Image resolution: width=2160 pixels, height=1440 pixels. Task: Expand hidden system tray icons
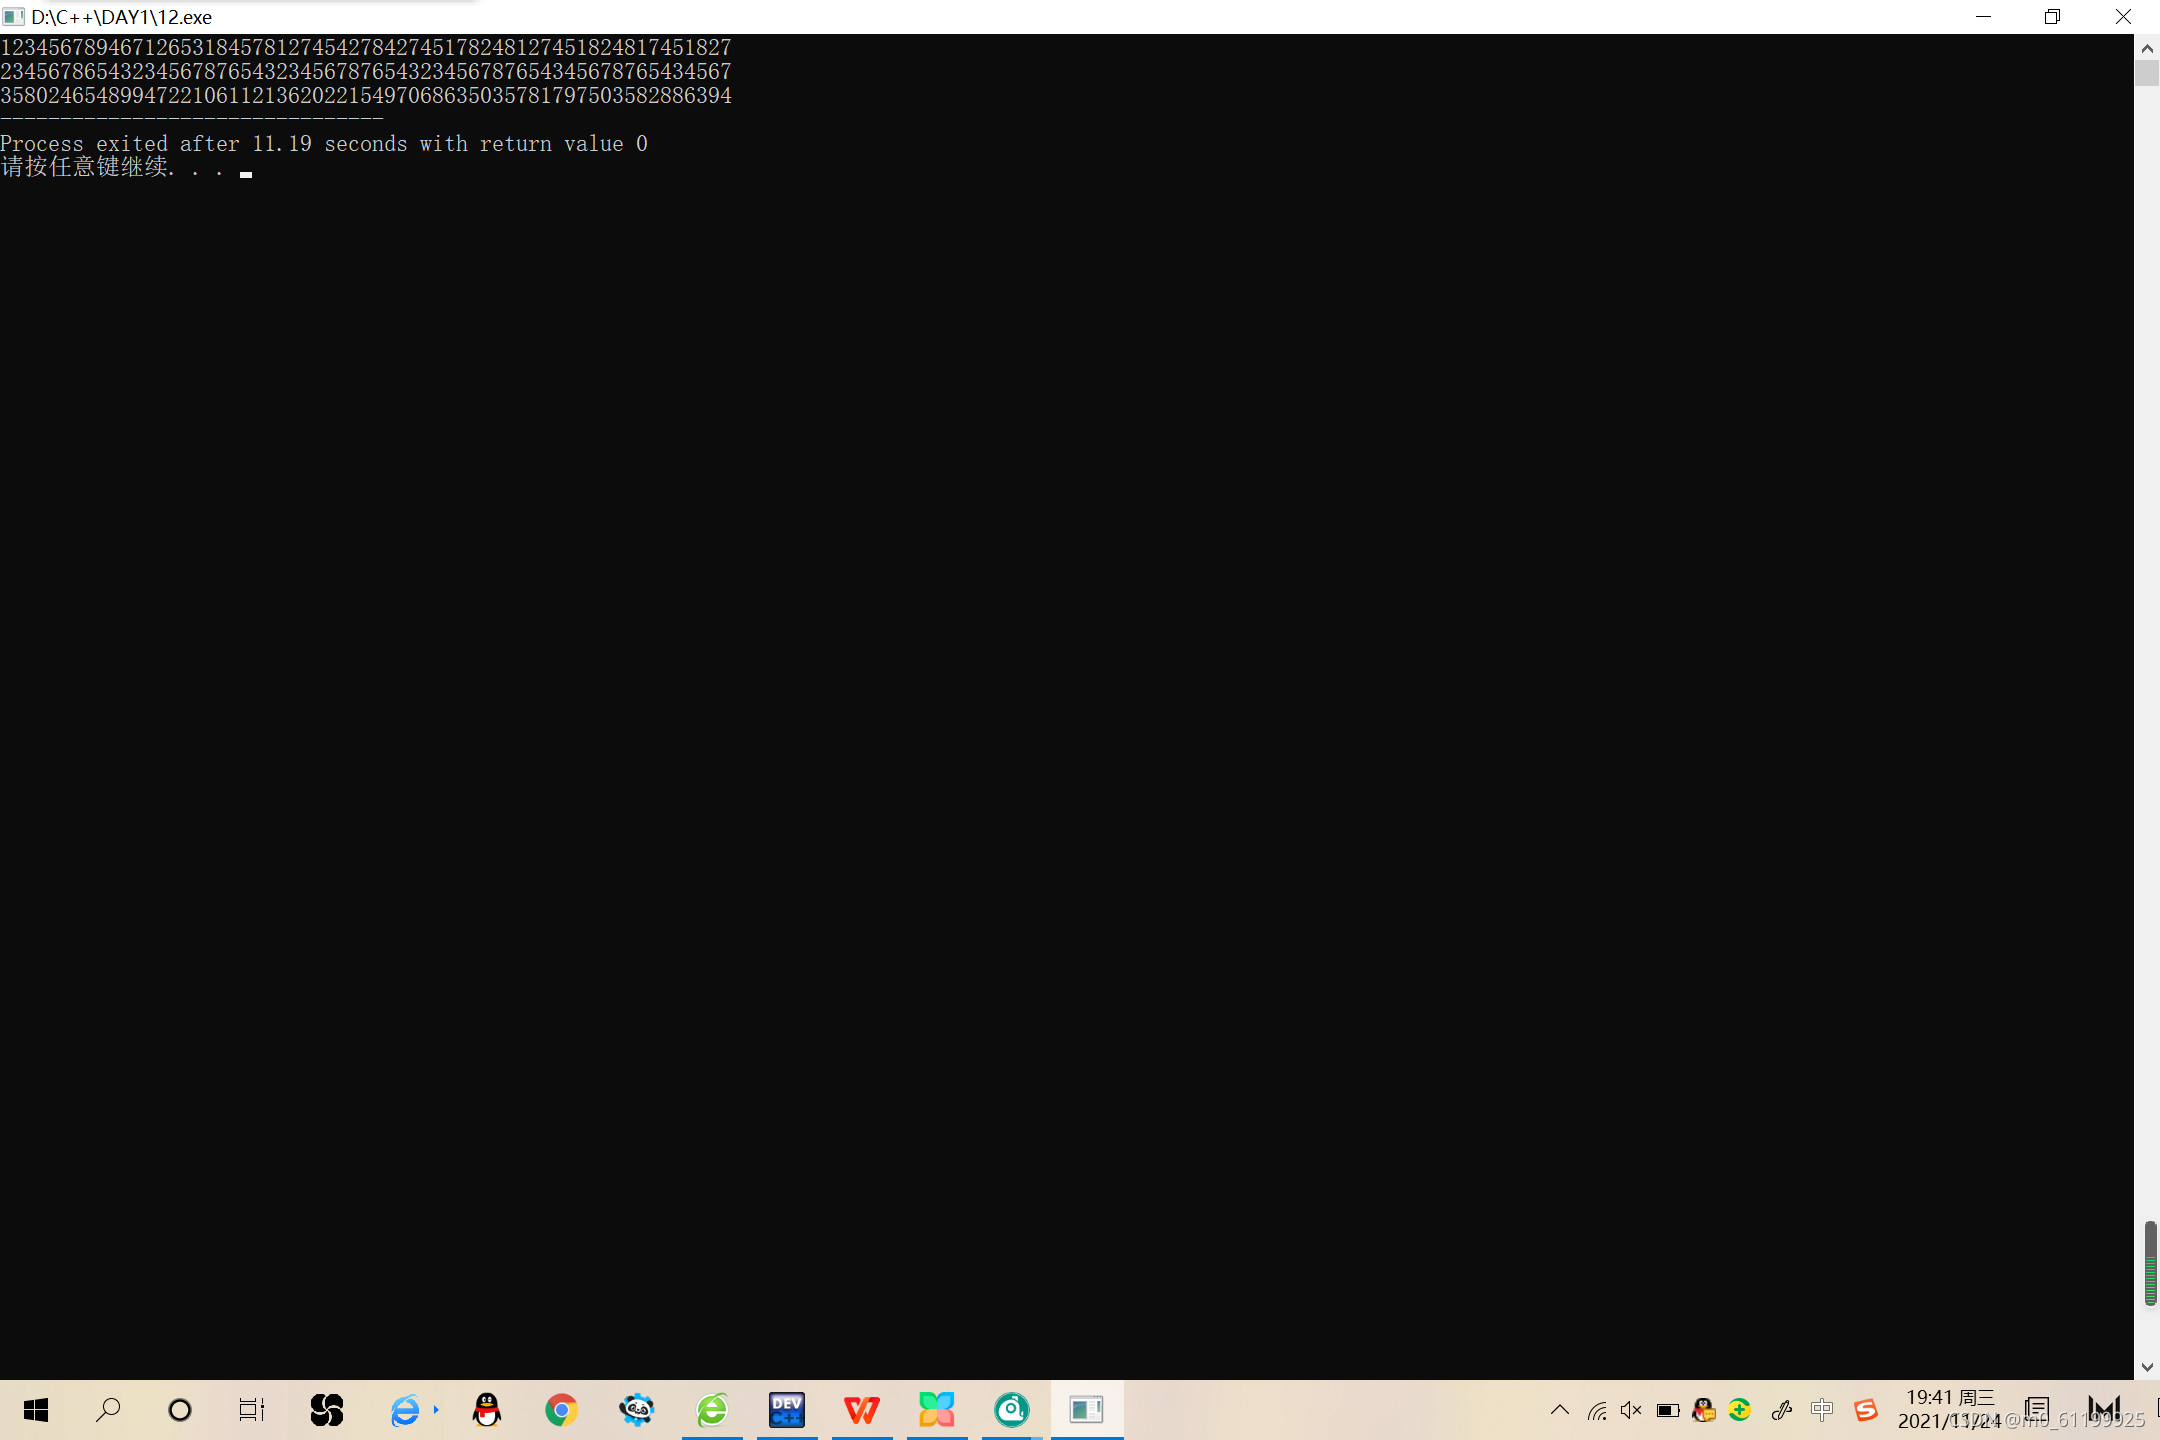click(x=1559, y=1410)
